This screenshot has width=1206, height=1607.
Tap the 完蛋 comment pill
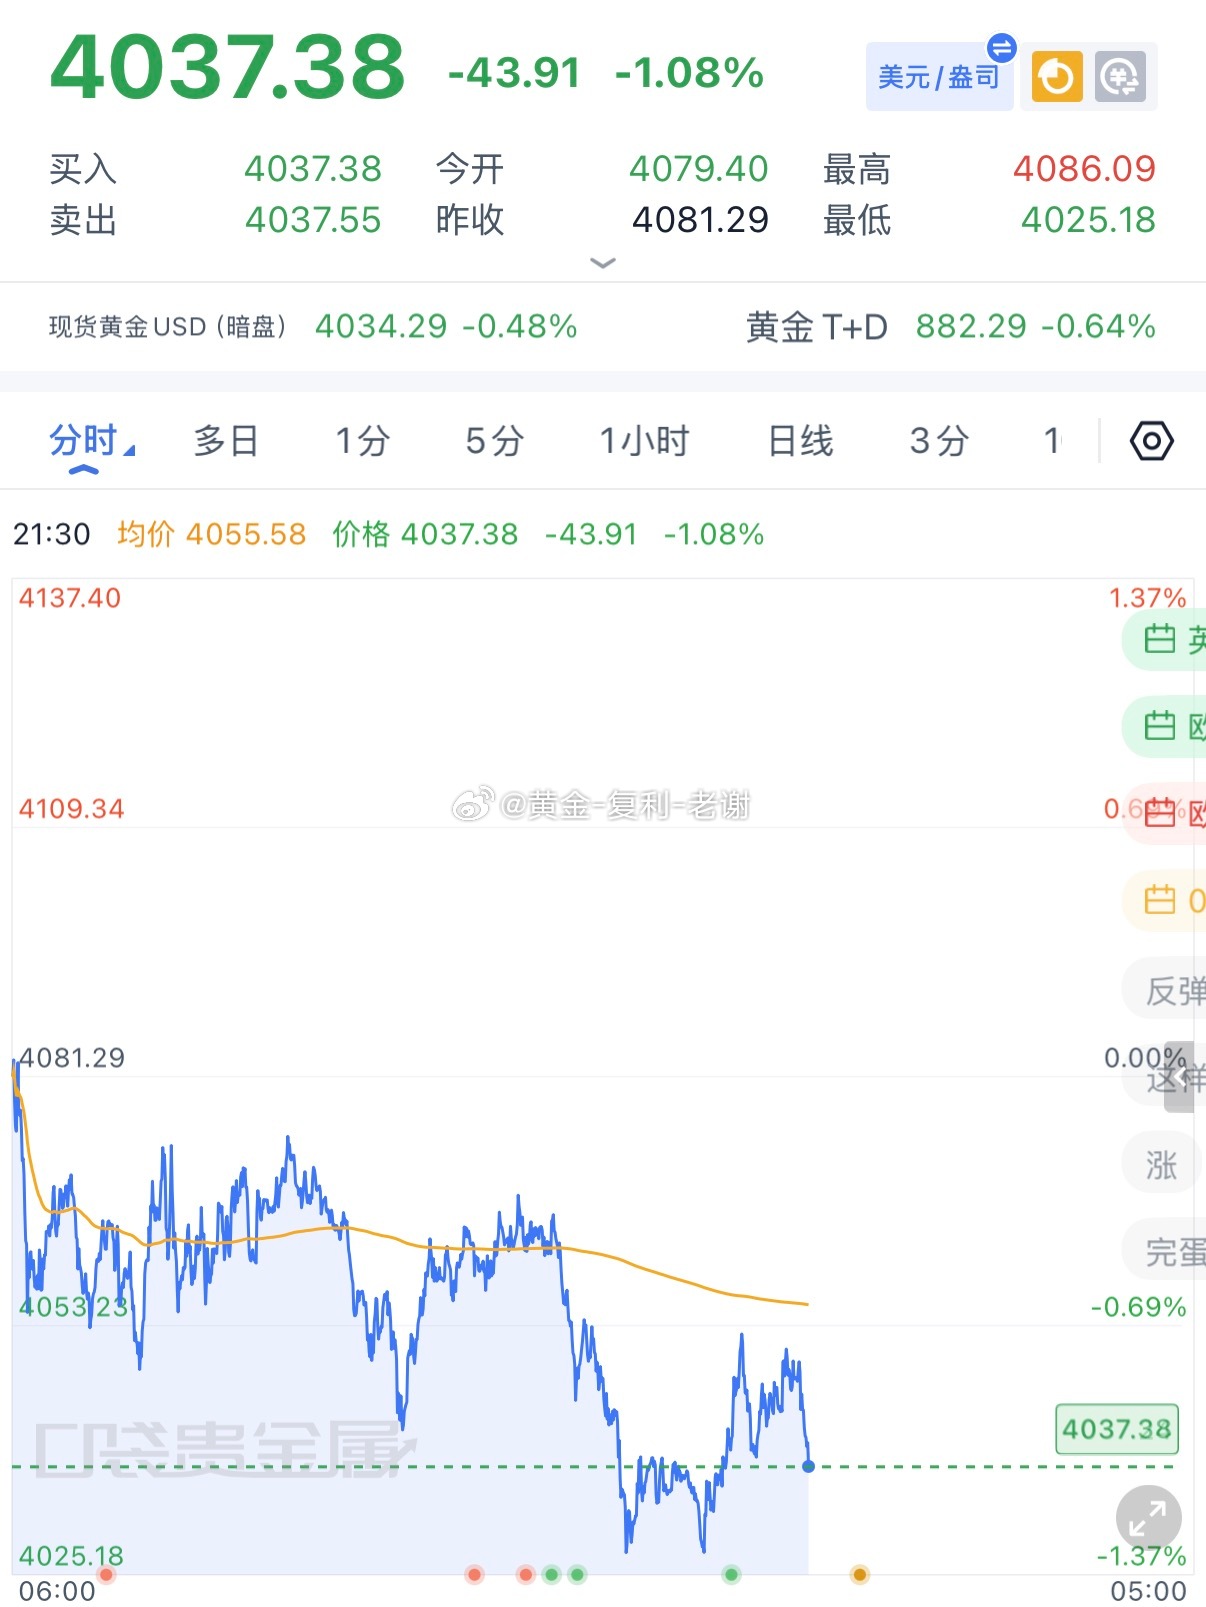pos(1165,1251)
